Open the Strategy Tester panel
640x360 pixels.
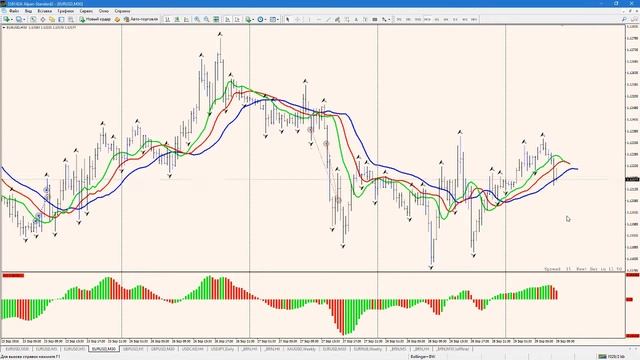click(x=70, y=19)
